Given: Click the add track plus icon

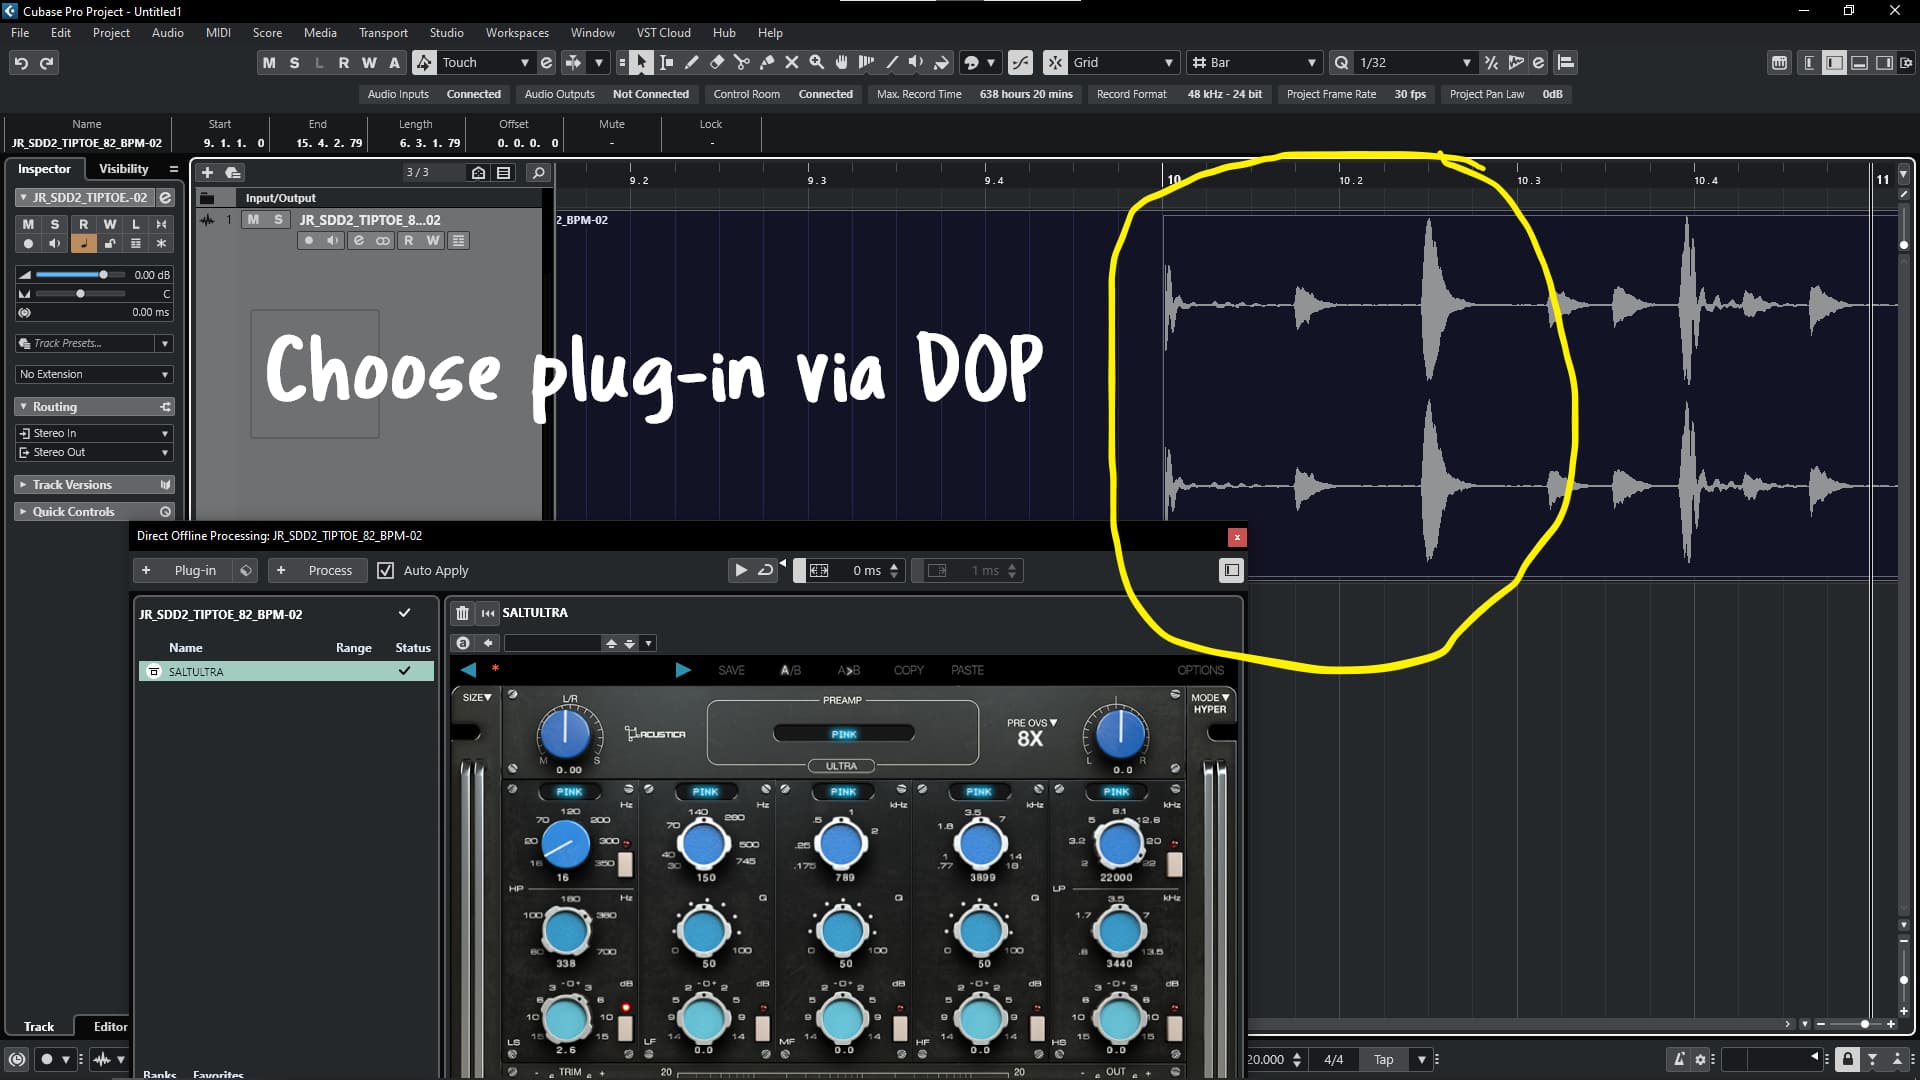Looking at the screenshot, I should click(x=207, y=172).
